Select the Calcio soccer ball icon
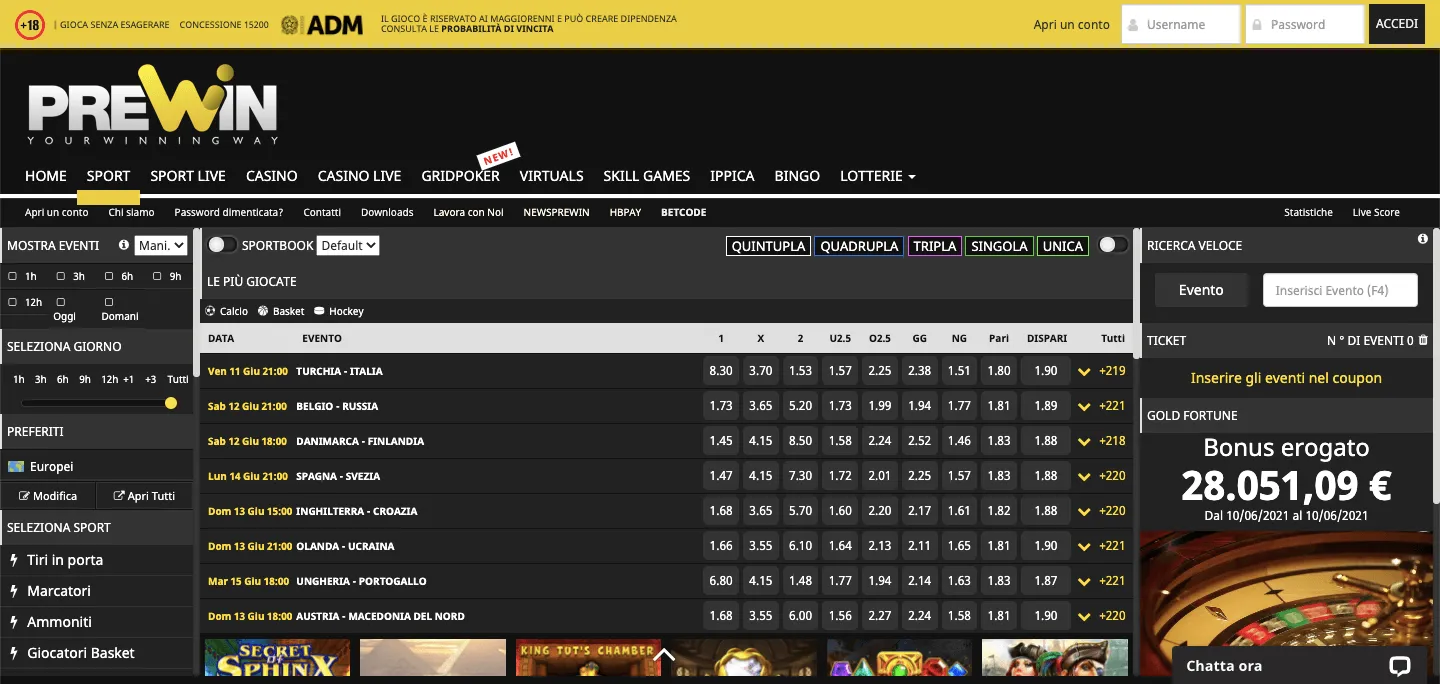The width and height of the screenshot is (1440, 684). (211, 311)
